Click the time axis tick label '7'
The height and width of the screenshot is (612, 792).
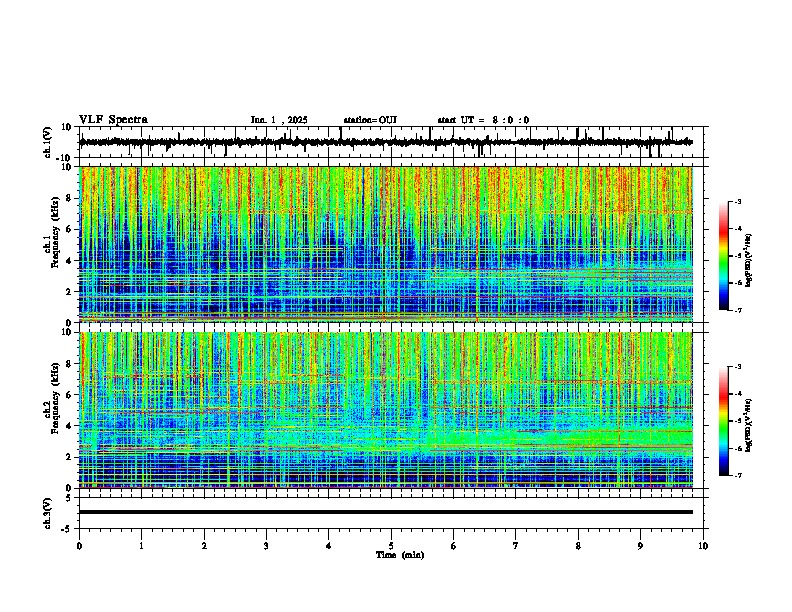(516, 546)
